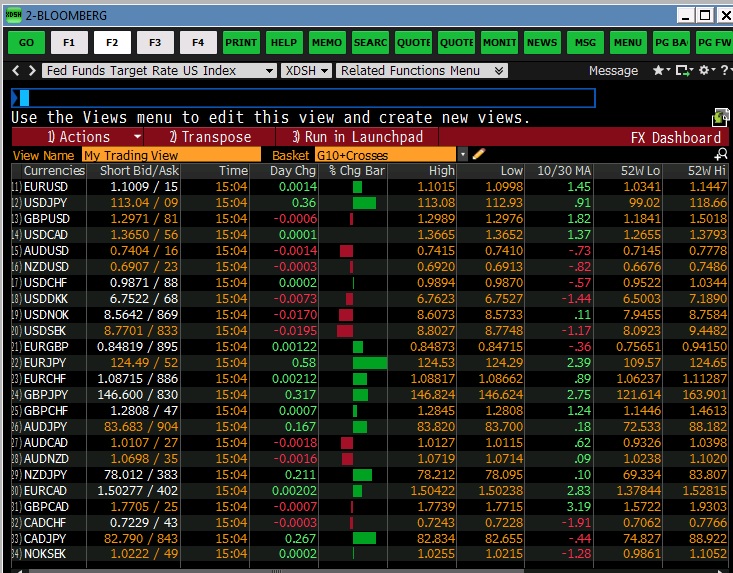
Task: Click the MSG toolbar button
Action: (585, 43)
